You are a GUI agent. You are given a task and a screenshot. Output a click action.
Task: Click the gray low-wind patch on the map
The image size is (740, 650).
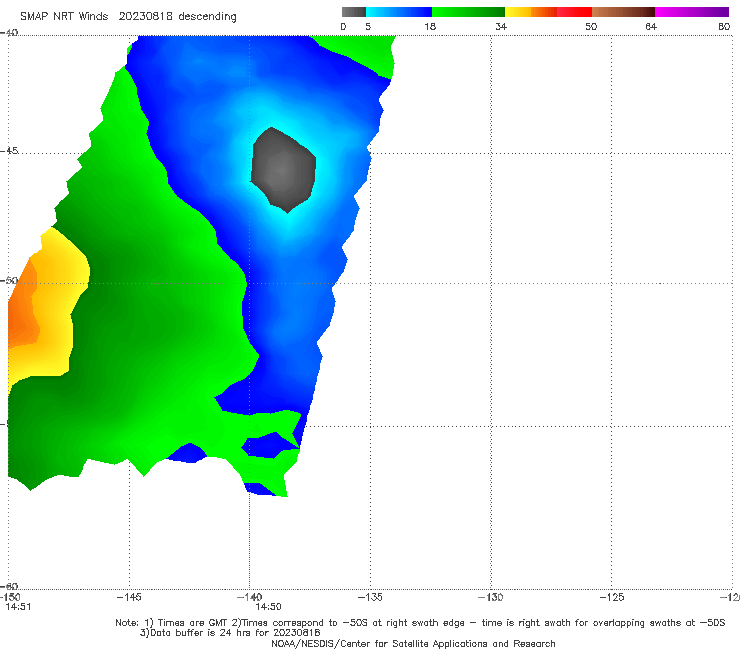pos(283,170)
